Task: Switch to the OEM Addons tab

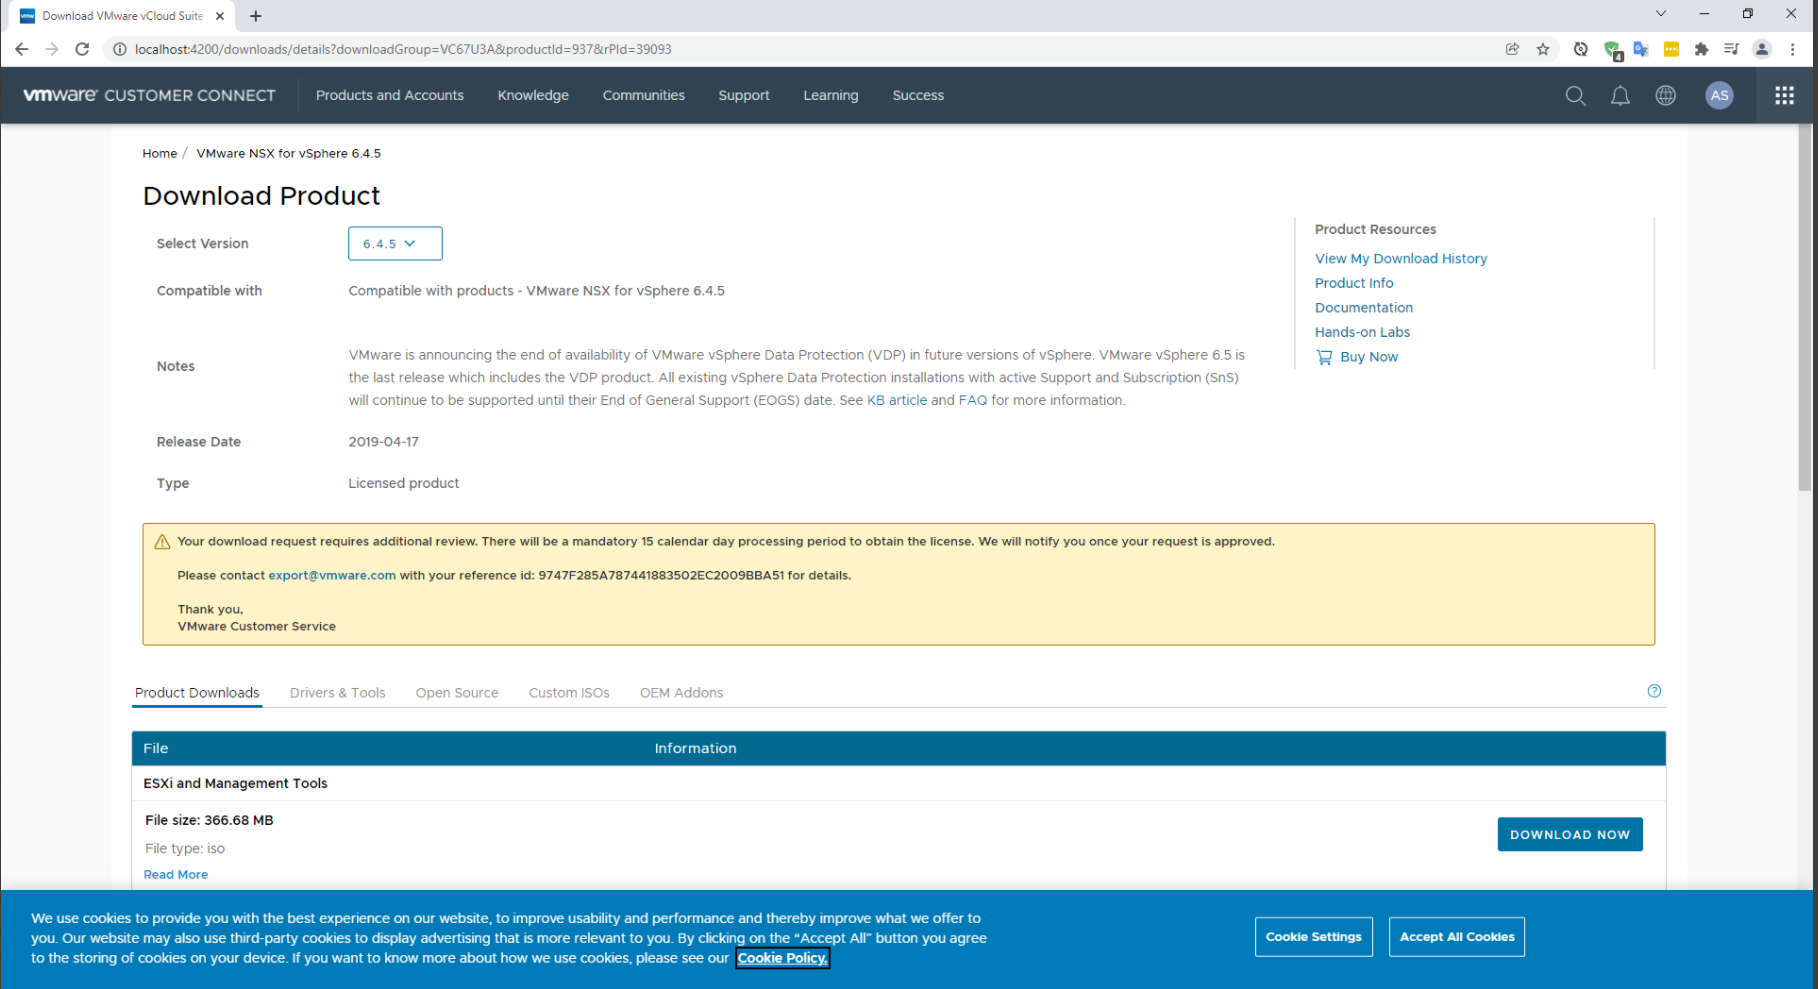Action: 681,693
